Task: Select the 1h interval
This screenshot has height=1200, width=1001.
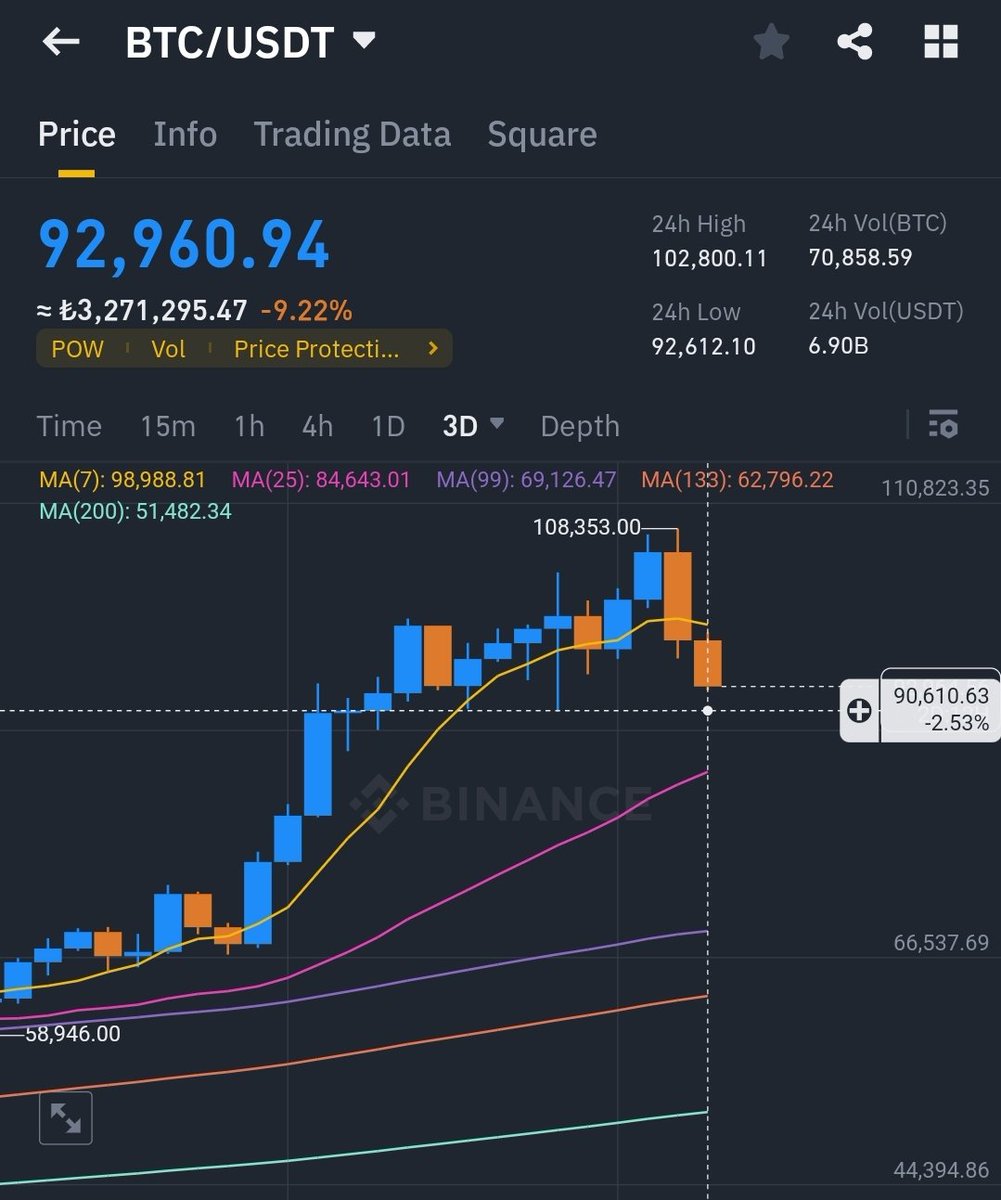Action: [249, 426]
